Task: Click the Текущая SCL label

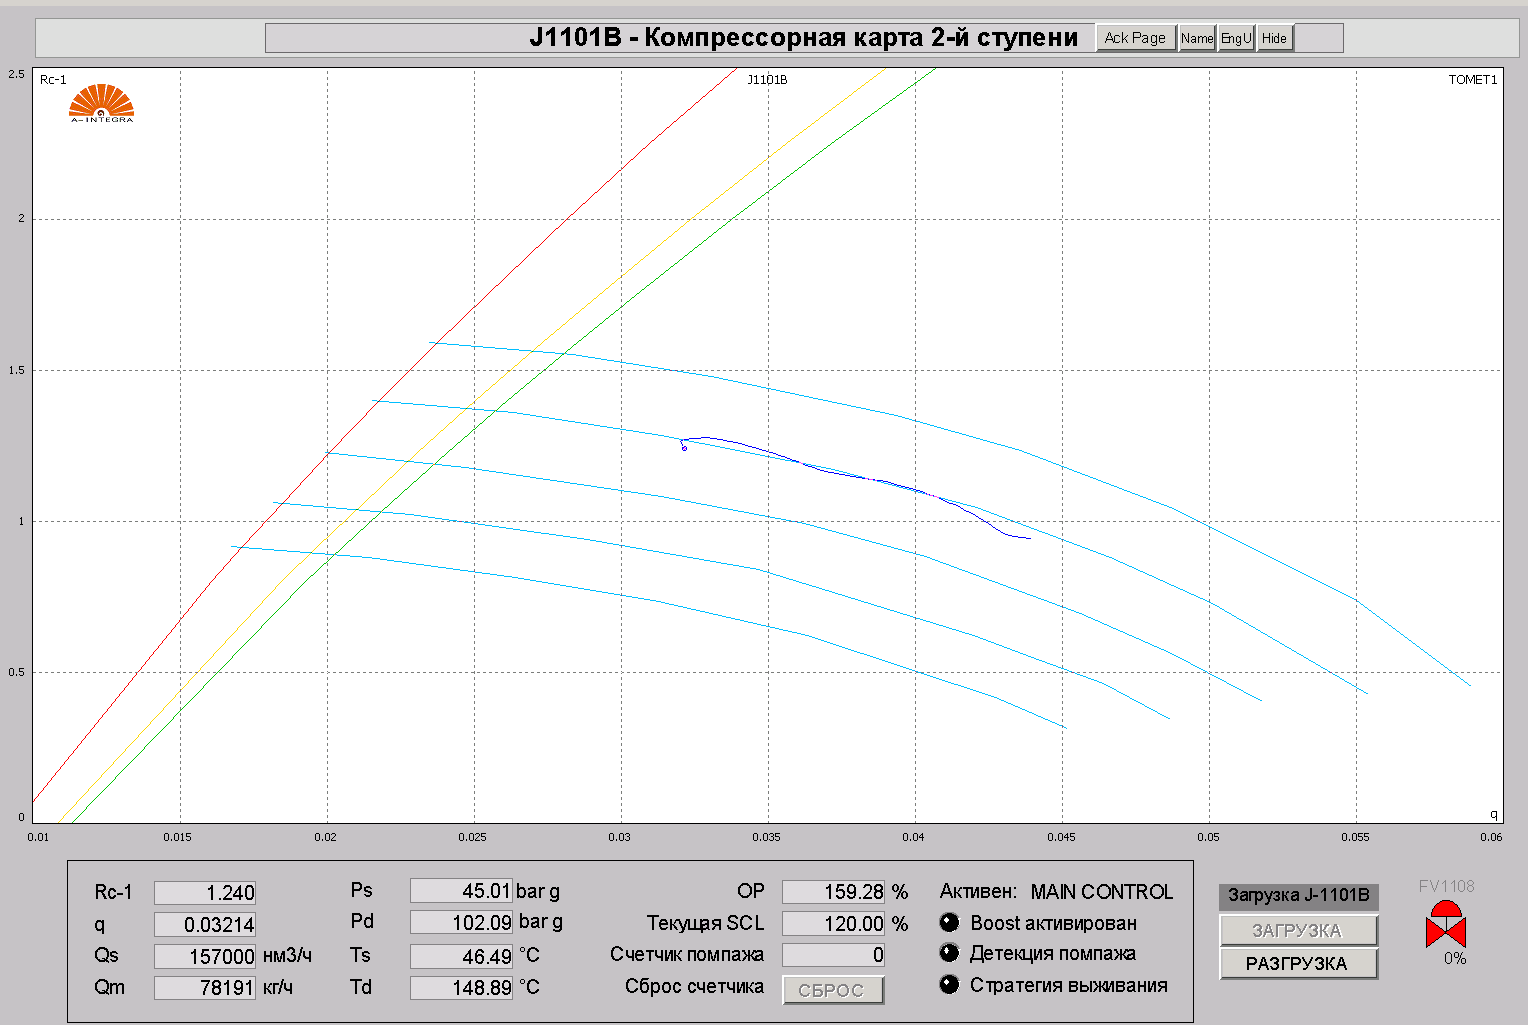Action: pos(705,923)
